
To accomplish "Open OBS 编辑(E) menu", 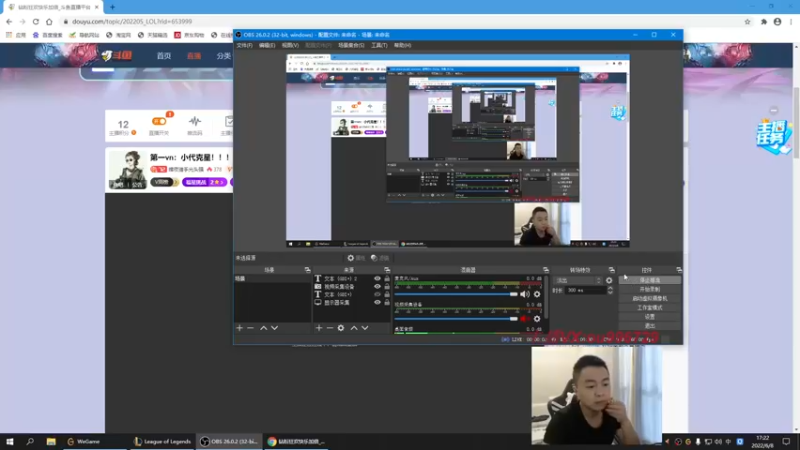I will [x=267, y=45].
